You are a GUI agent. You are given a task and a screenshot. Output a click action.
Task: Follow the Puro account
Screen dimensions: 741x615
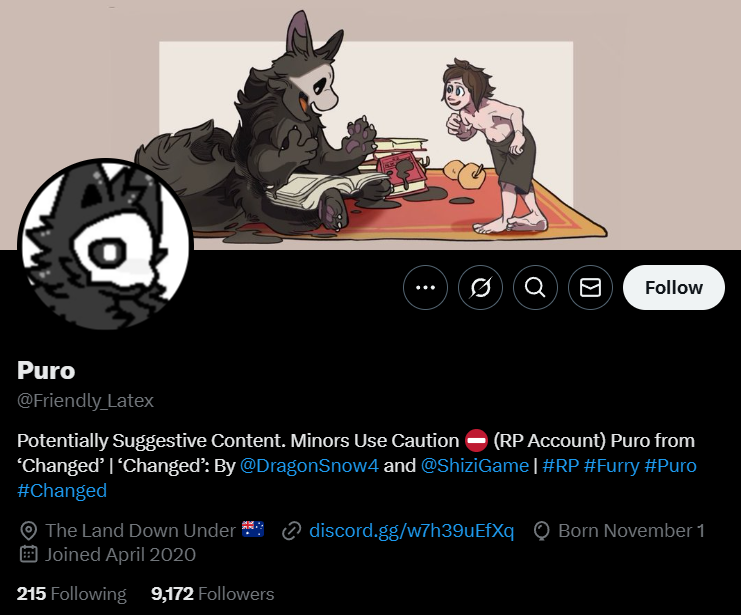tap(673, 287)
